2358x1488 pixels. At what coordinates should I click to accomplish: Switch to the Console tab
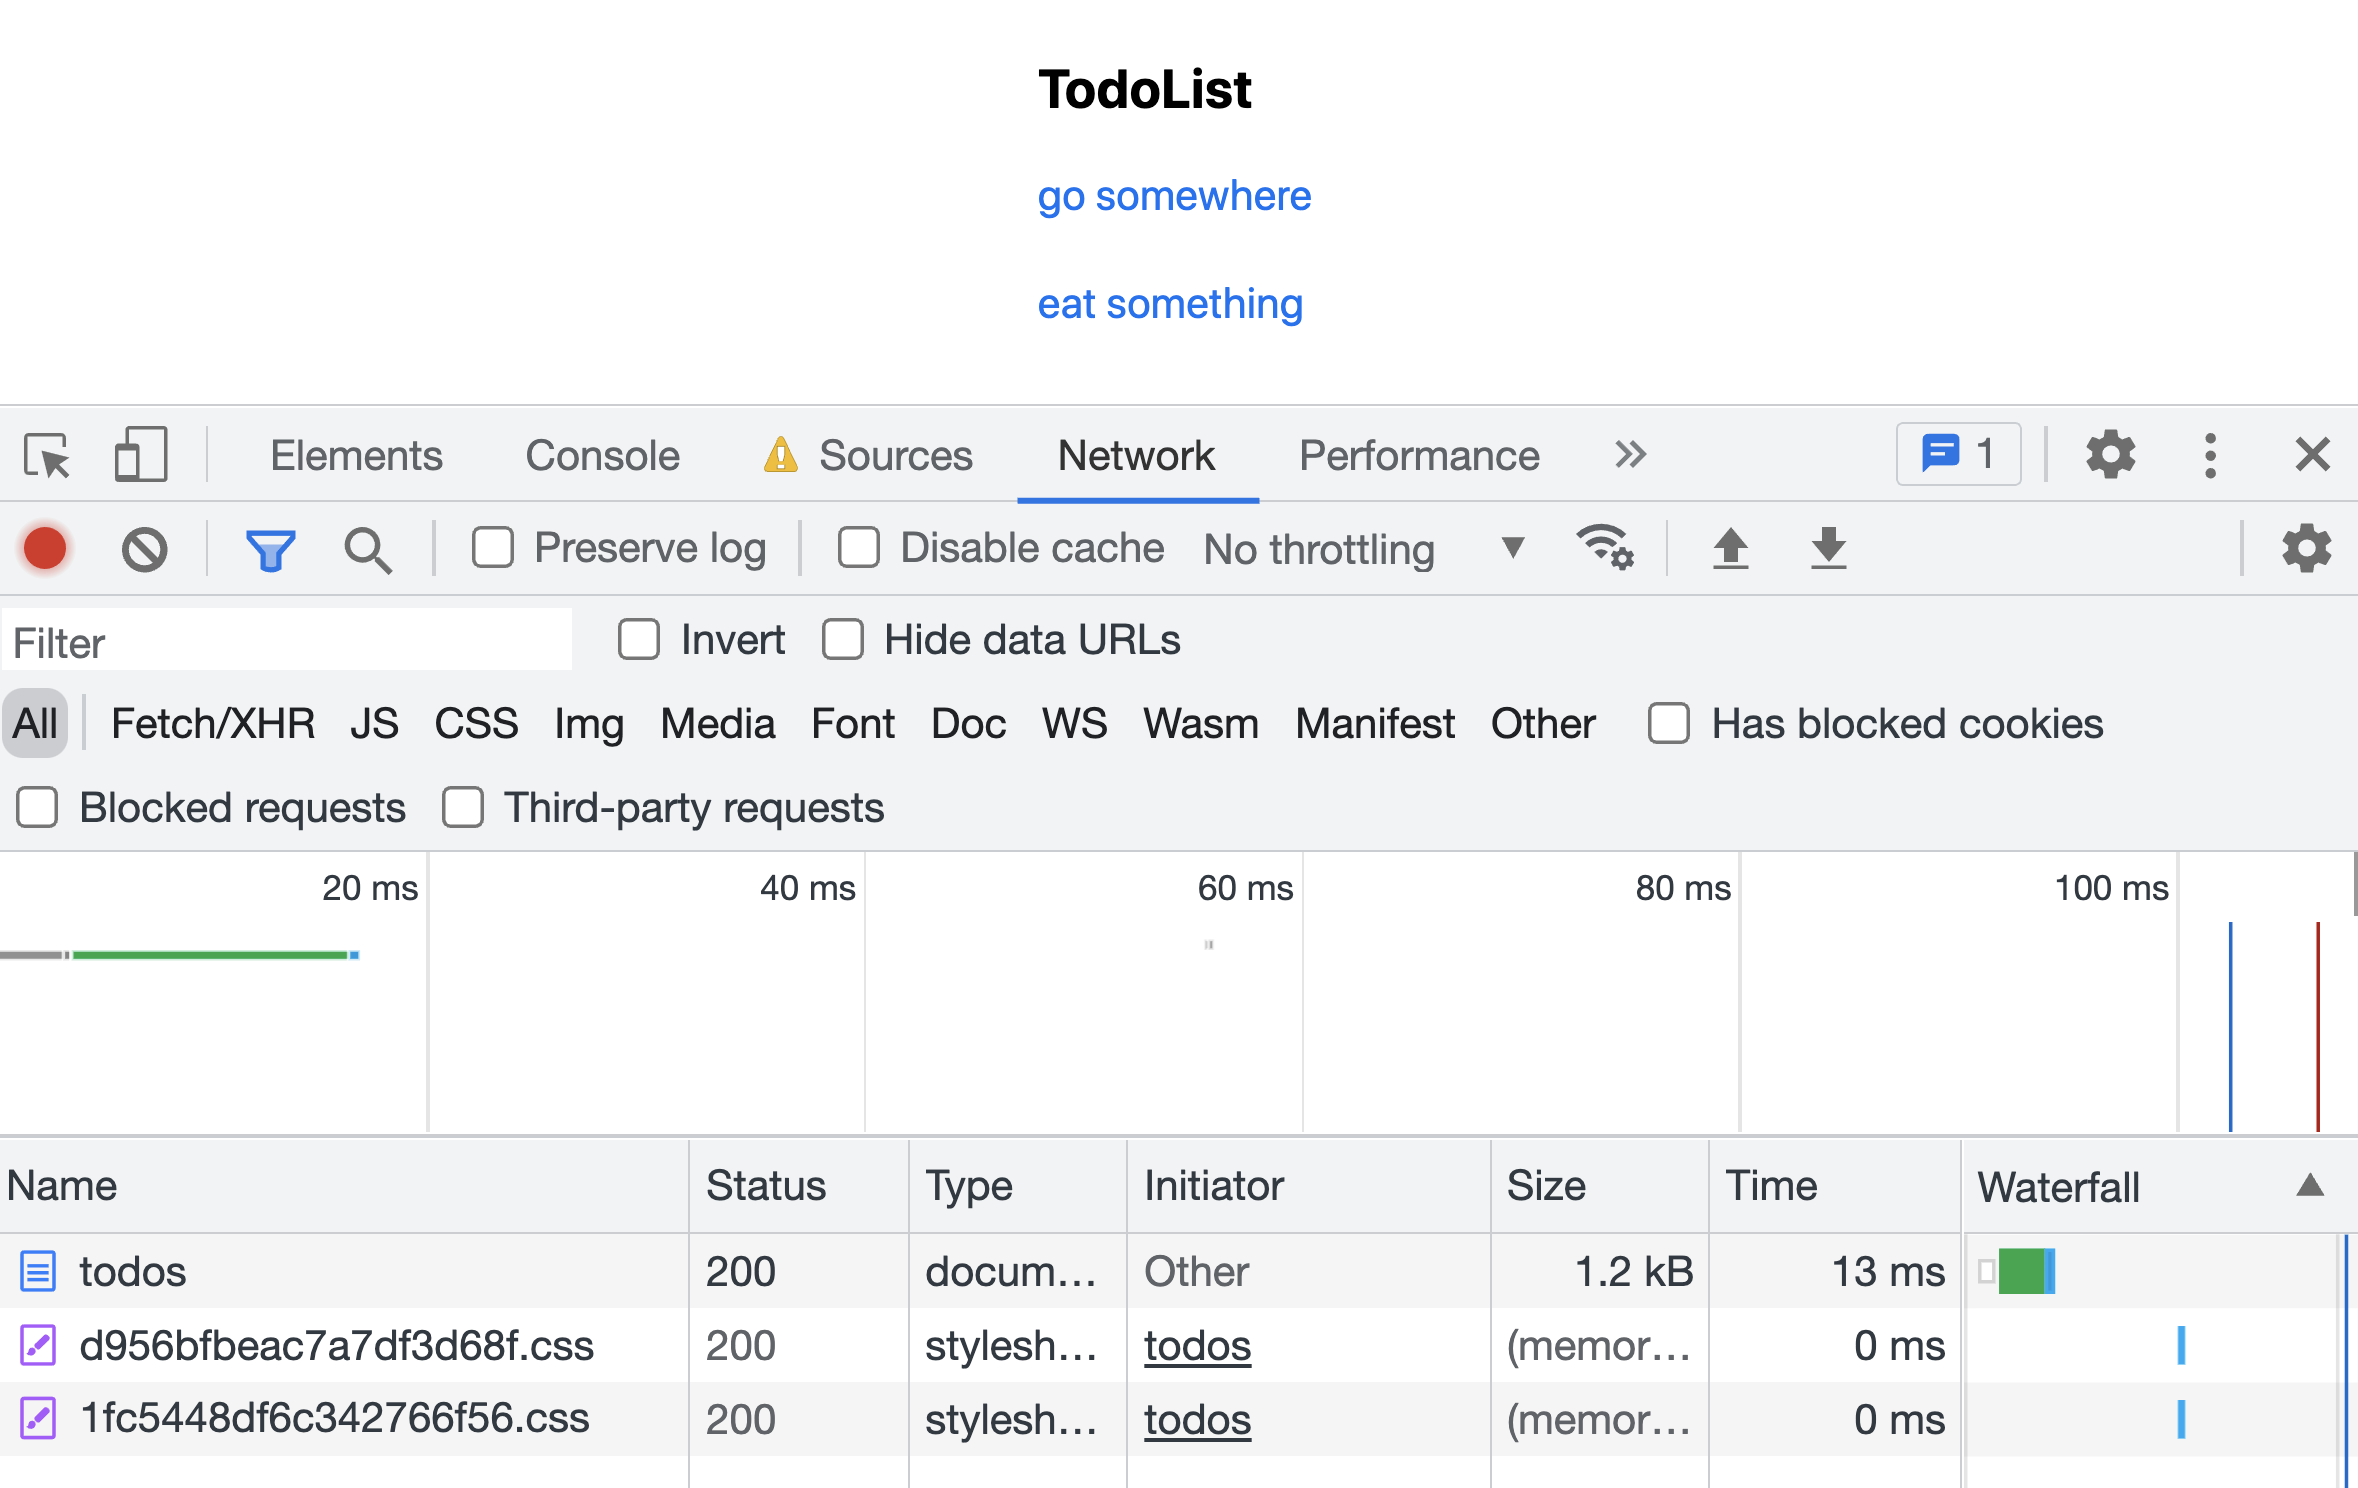click(x=602, y=456)
